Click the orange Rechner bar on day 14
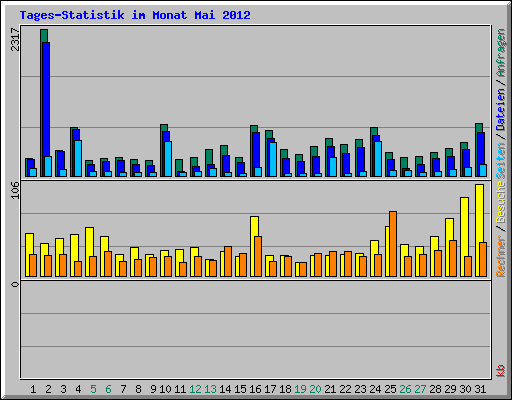The width and height of the screenshot is (512, 400). 228,262
